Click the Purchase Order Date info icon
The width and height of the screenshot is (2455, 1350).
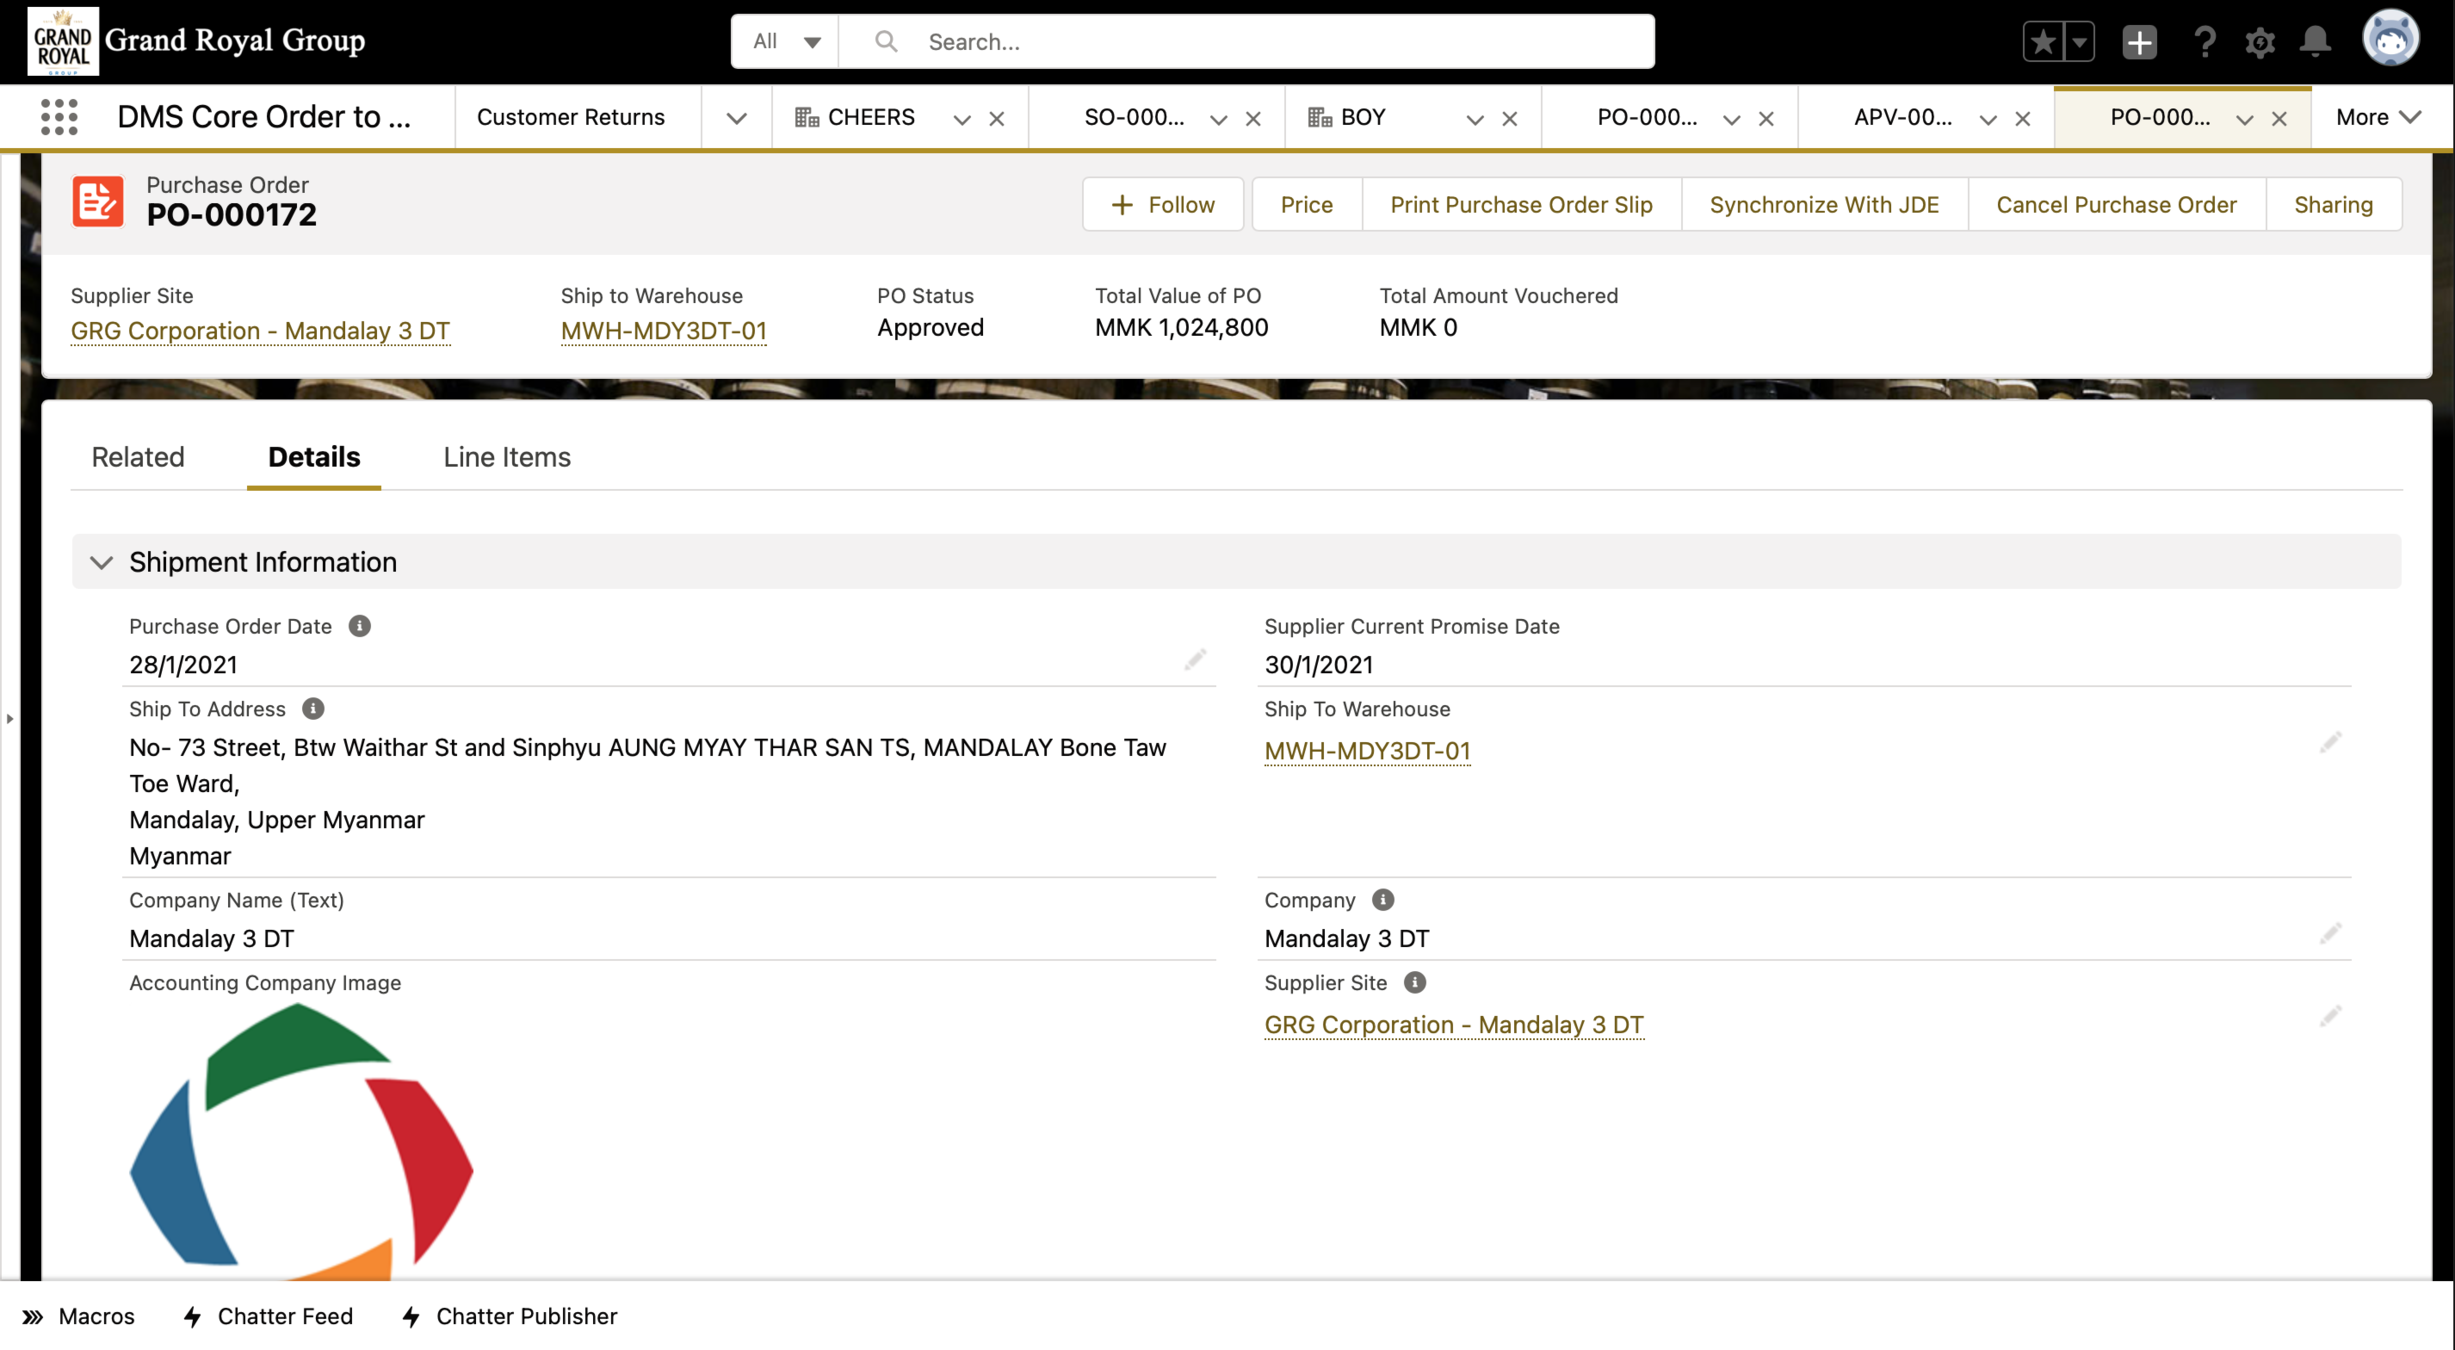(x=360, y=626)
